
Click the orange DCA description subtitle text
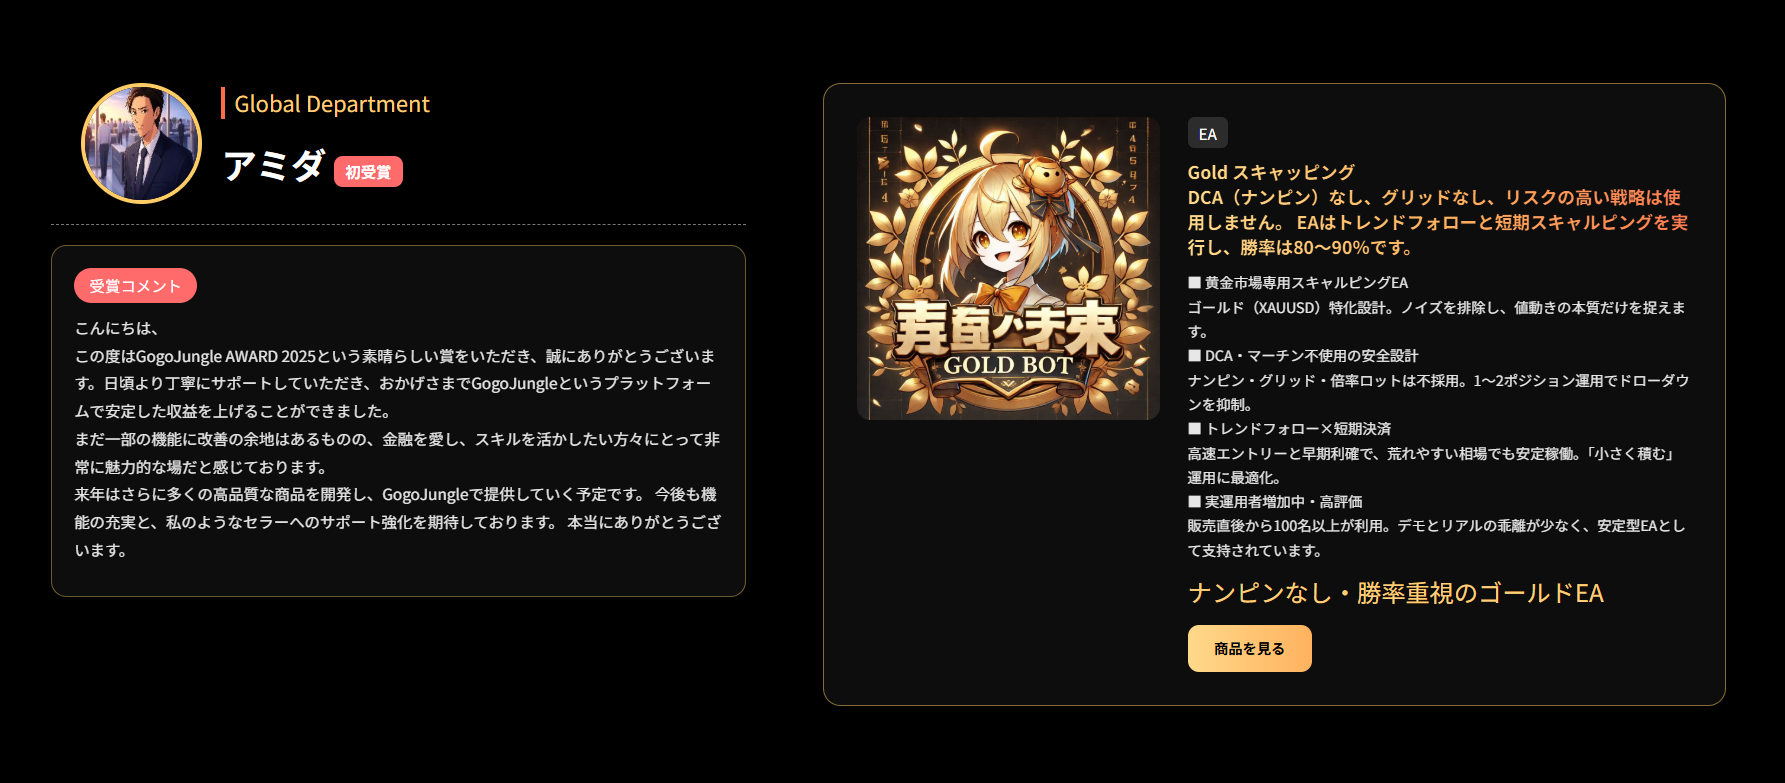[1437, 222]
